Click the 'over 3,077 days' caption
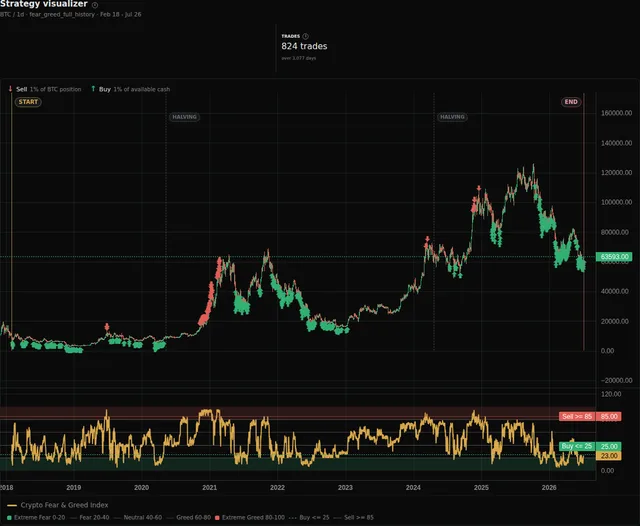 [298, 58]
